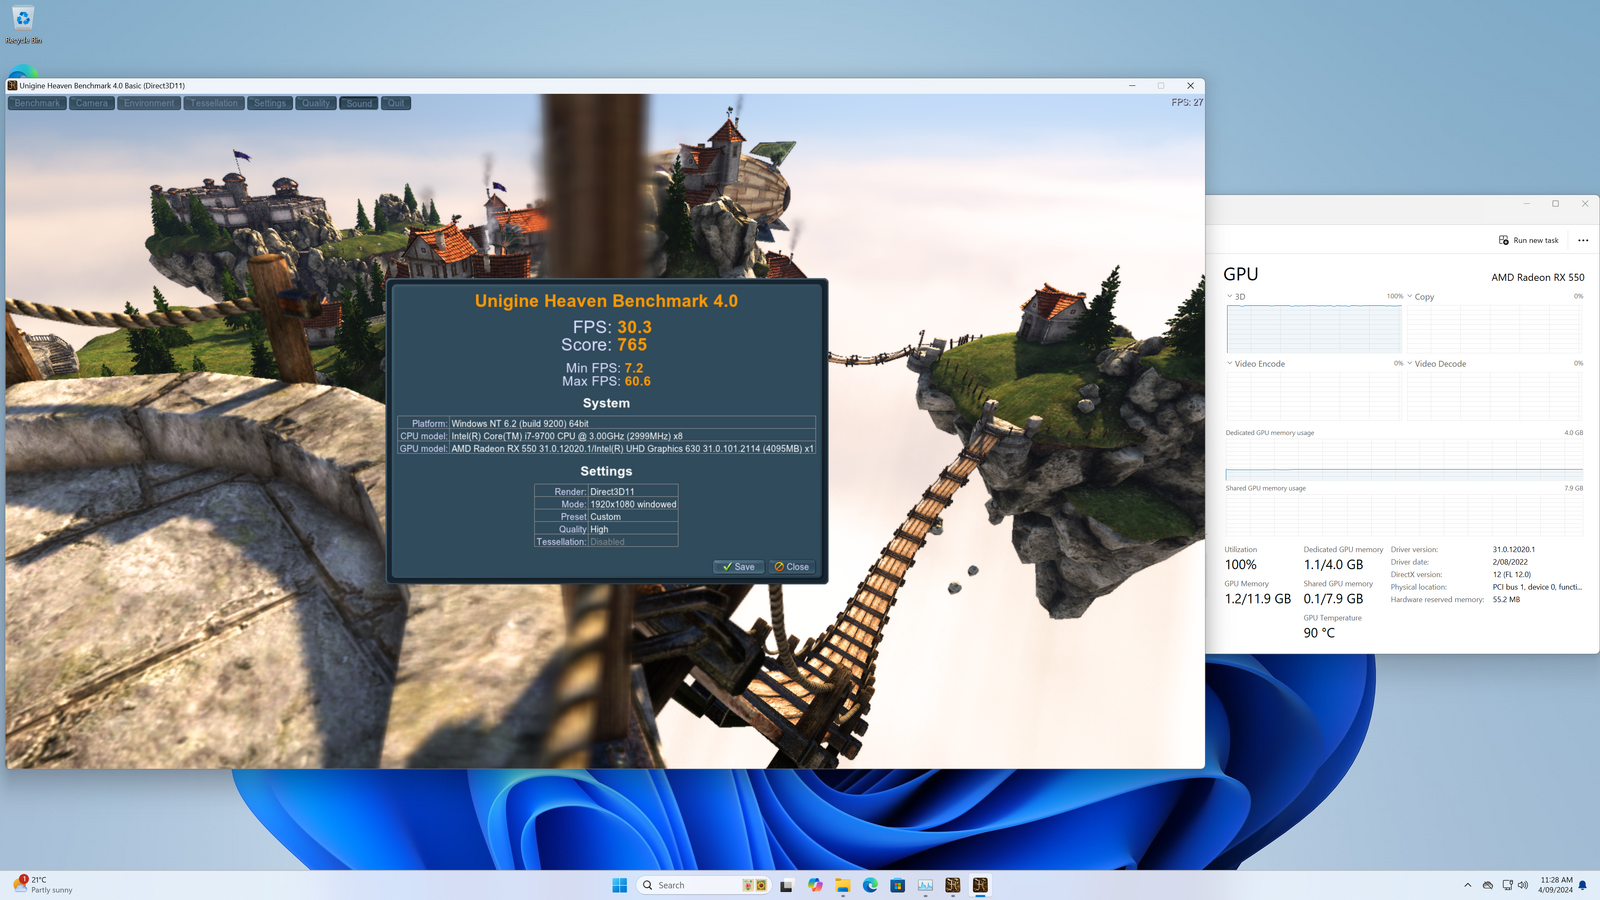Click Dedicated GPU memory value 1.1/4.0 GB
This screenshot has width=1600, height=900.
click(1333, 565)
